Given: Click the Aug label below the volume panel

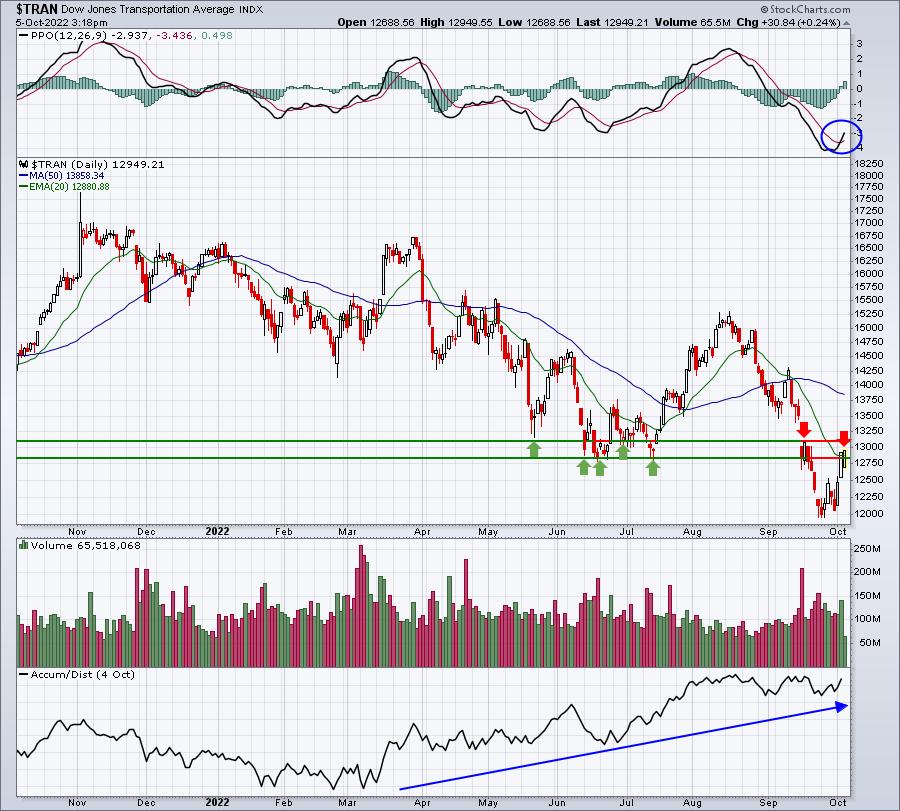Looking at the screenshot, I should coord(692,802).
